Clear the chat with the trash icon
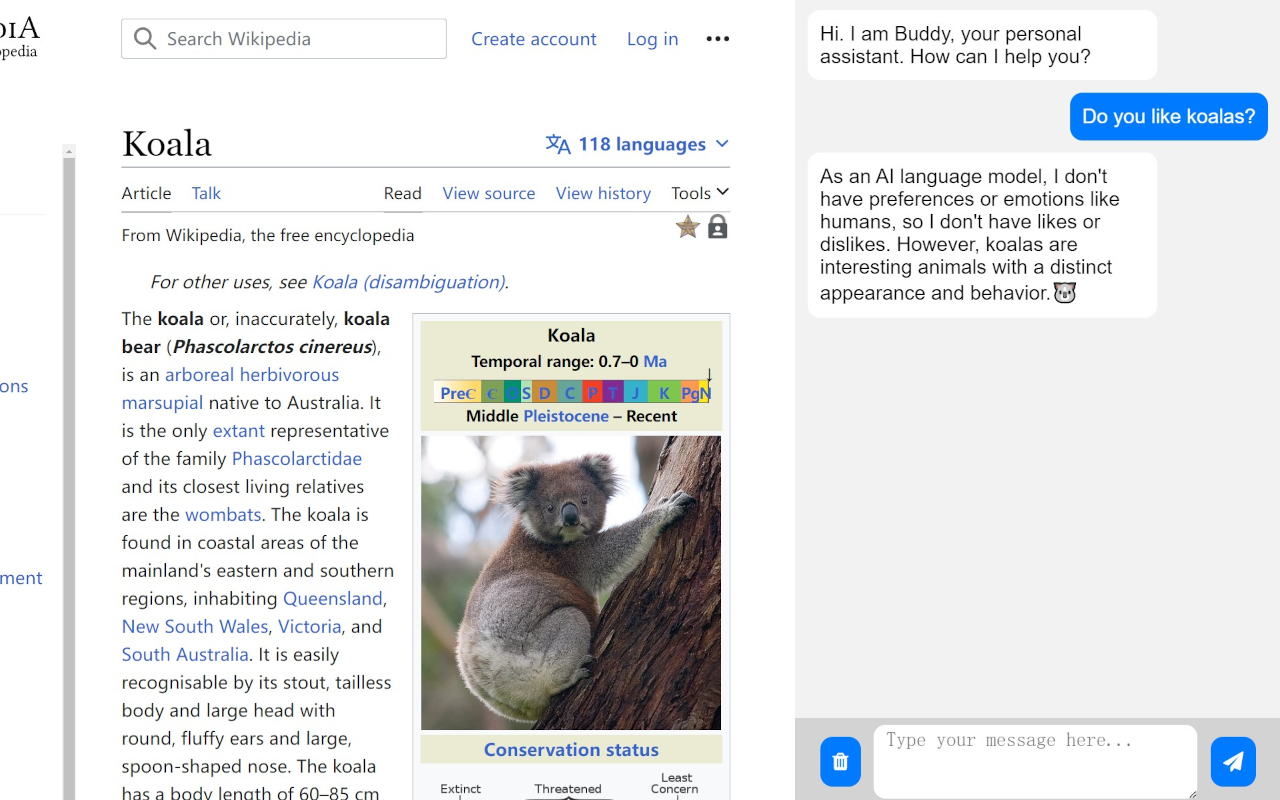This screenshot has height=800, width=1280. coord(840,761)
